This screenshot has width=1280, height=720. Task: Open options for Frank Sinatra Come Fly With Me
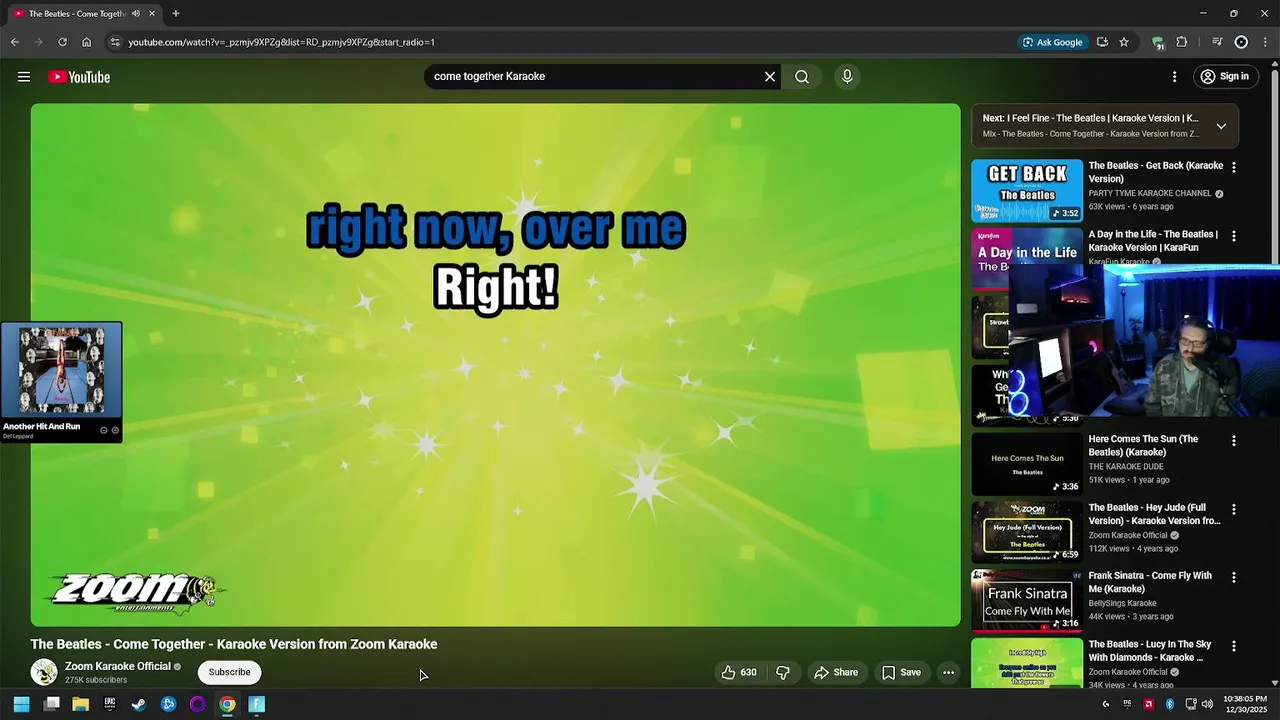click(1233, 577)
